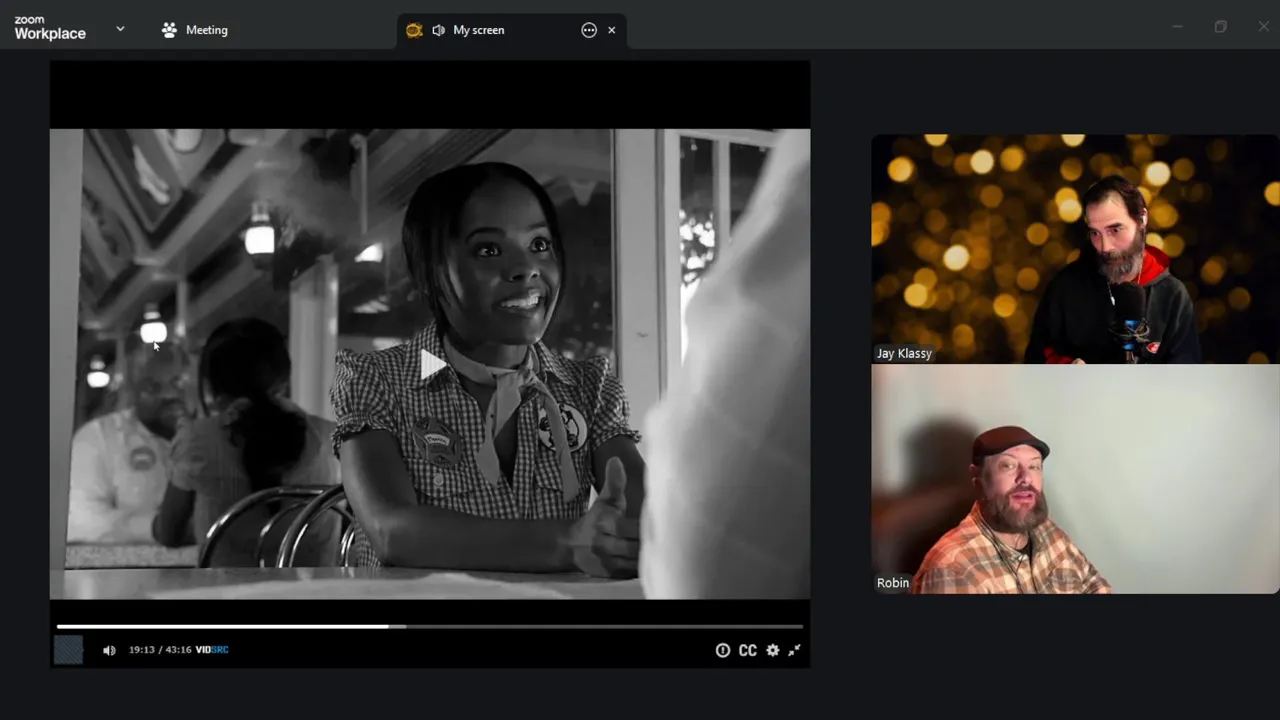Open the Zoom Workplace dropdown arrow
1280x720 pixels.
(120, 29)
